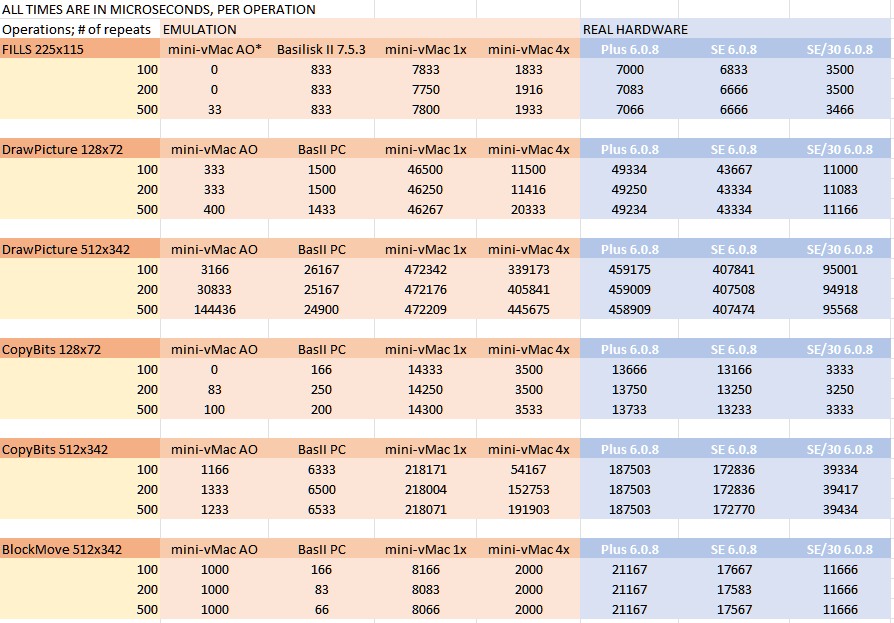The width and height of the screenshot is (894, 623).
Task: Click the 'Operations; # of repeats' cell
Action: [76, 29]
